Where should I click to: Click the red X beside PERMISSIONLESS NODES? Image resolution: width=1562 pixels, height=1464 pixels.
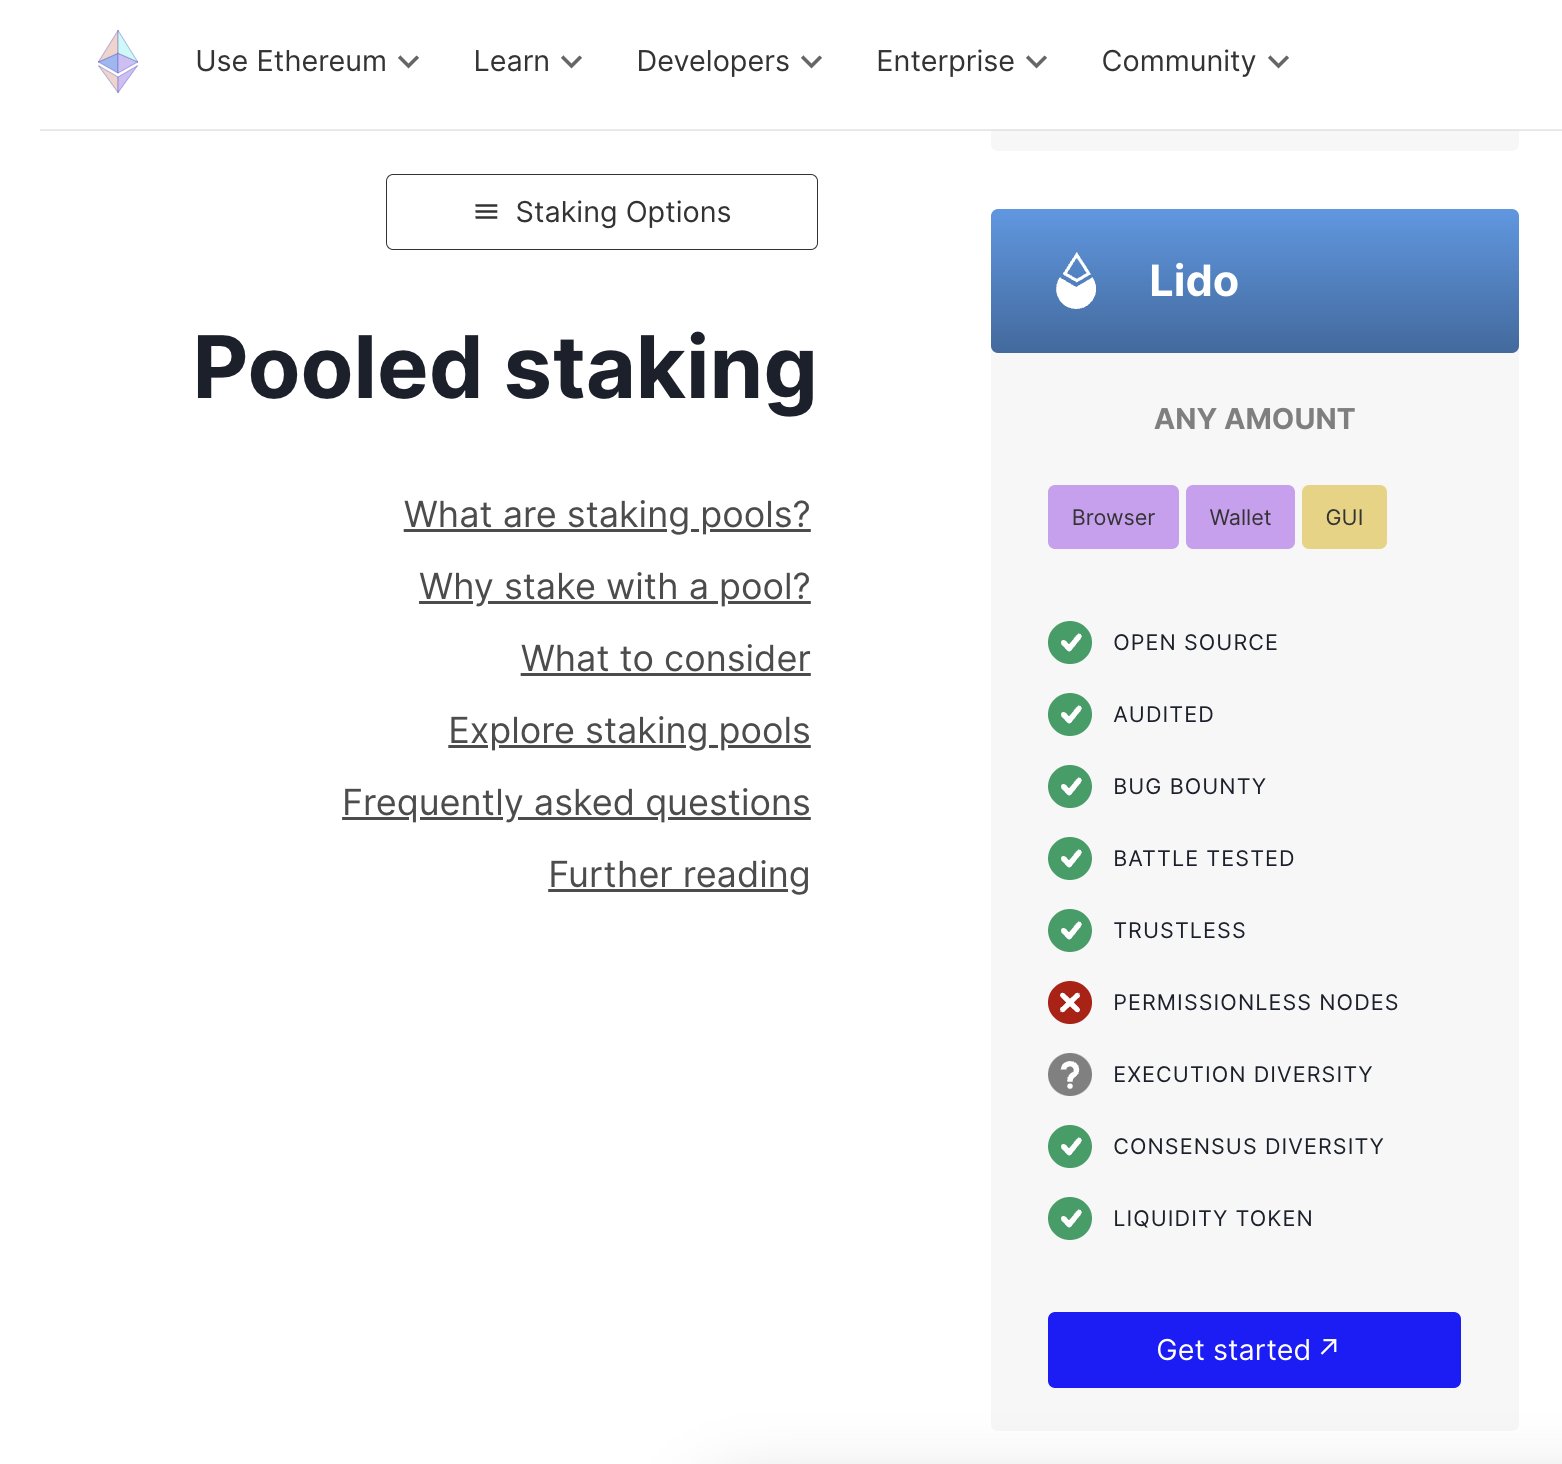click(1069, 1001)
